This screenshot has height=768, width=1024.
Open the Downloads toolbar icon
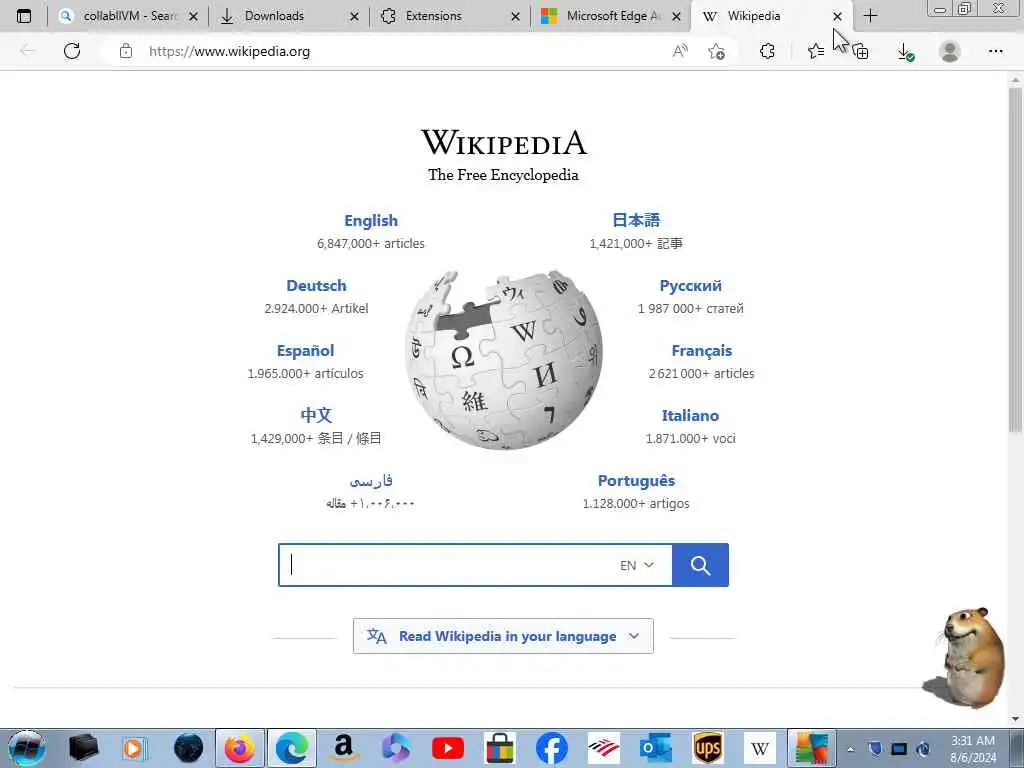pyautogui.click(x=905, y=52)
